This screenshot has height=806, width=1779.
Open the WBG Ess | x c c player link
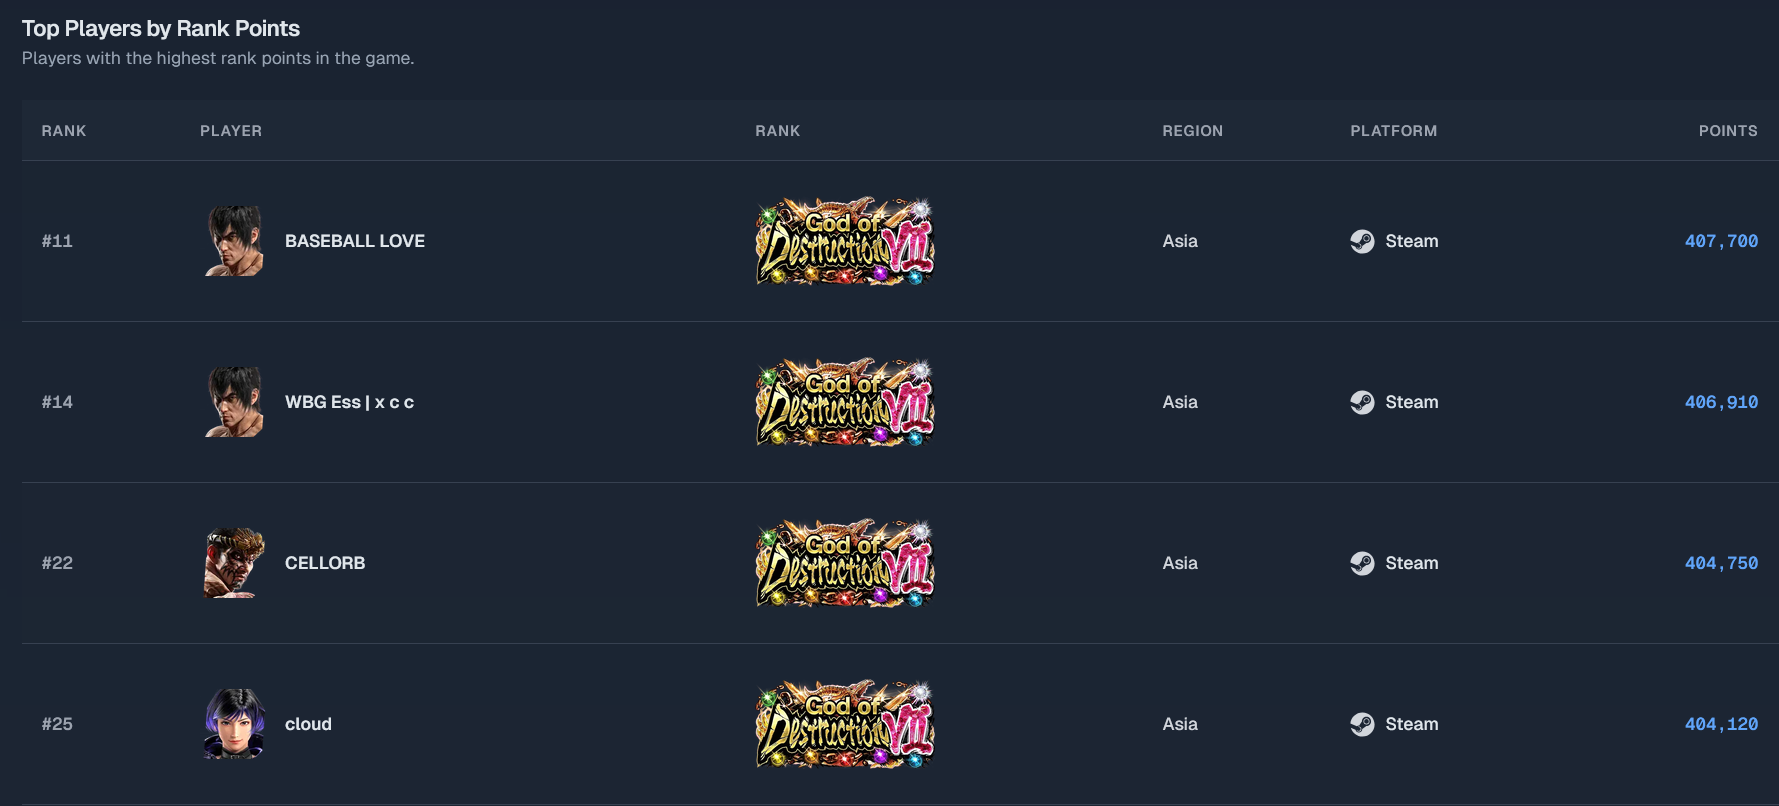tap(349, 402)
